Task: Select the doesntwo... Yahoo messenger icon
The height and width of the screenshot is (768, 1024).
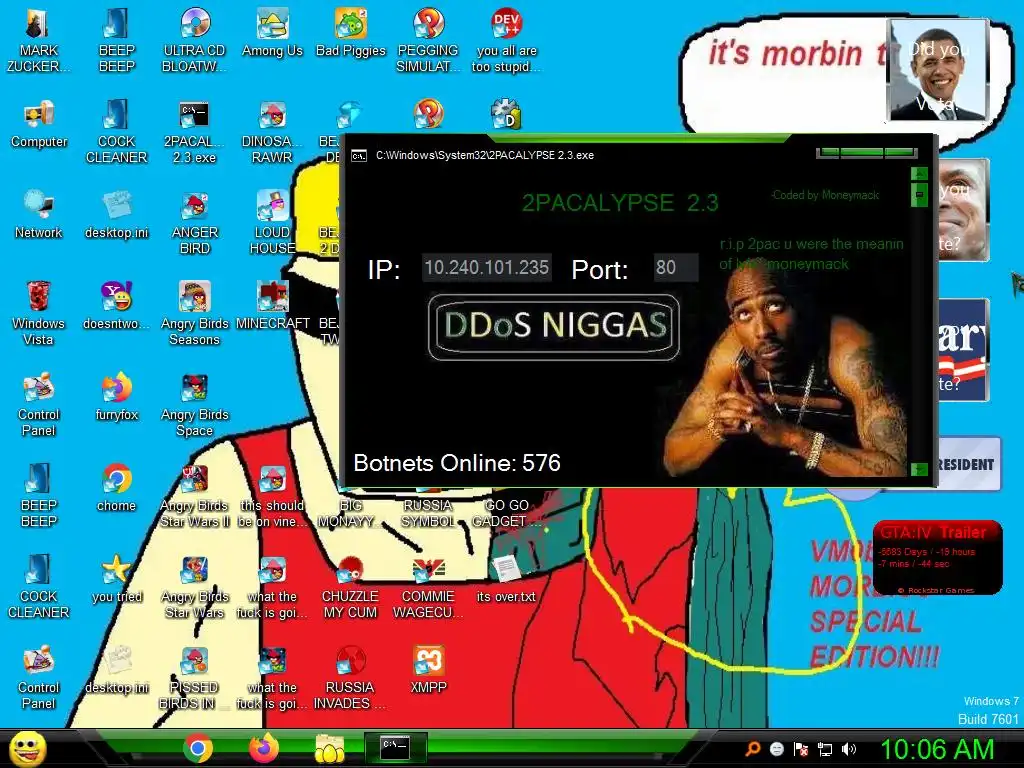Action: 116,306
